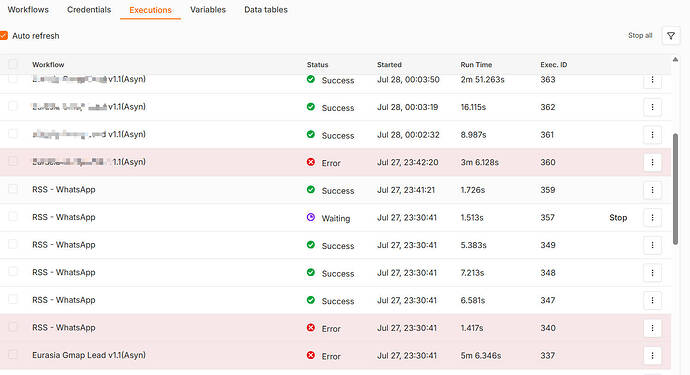Open Eurasia Gmap Lead v1.1(Asyn) workflow link
The image size is (690, 375).
point(89,355)
